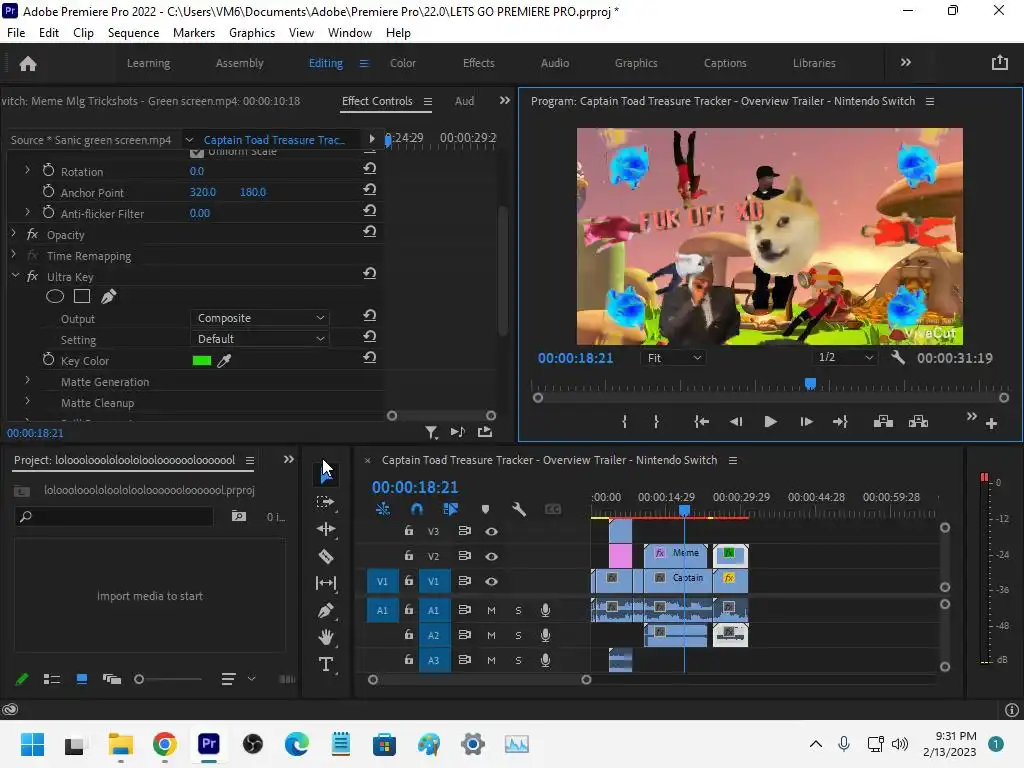Toggle visibility of video track V2

[x=491, y=557]
